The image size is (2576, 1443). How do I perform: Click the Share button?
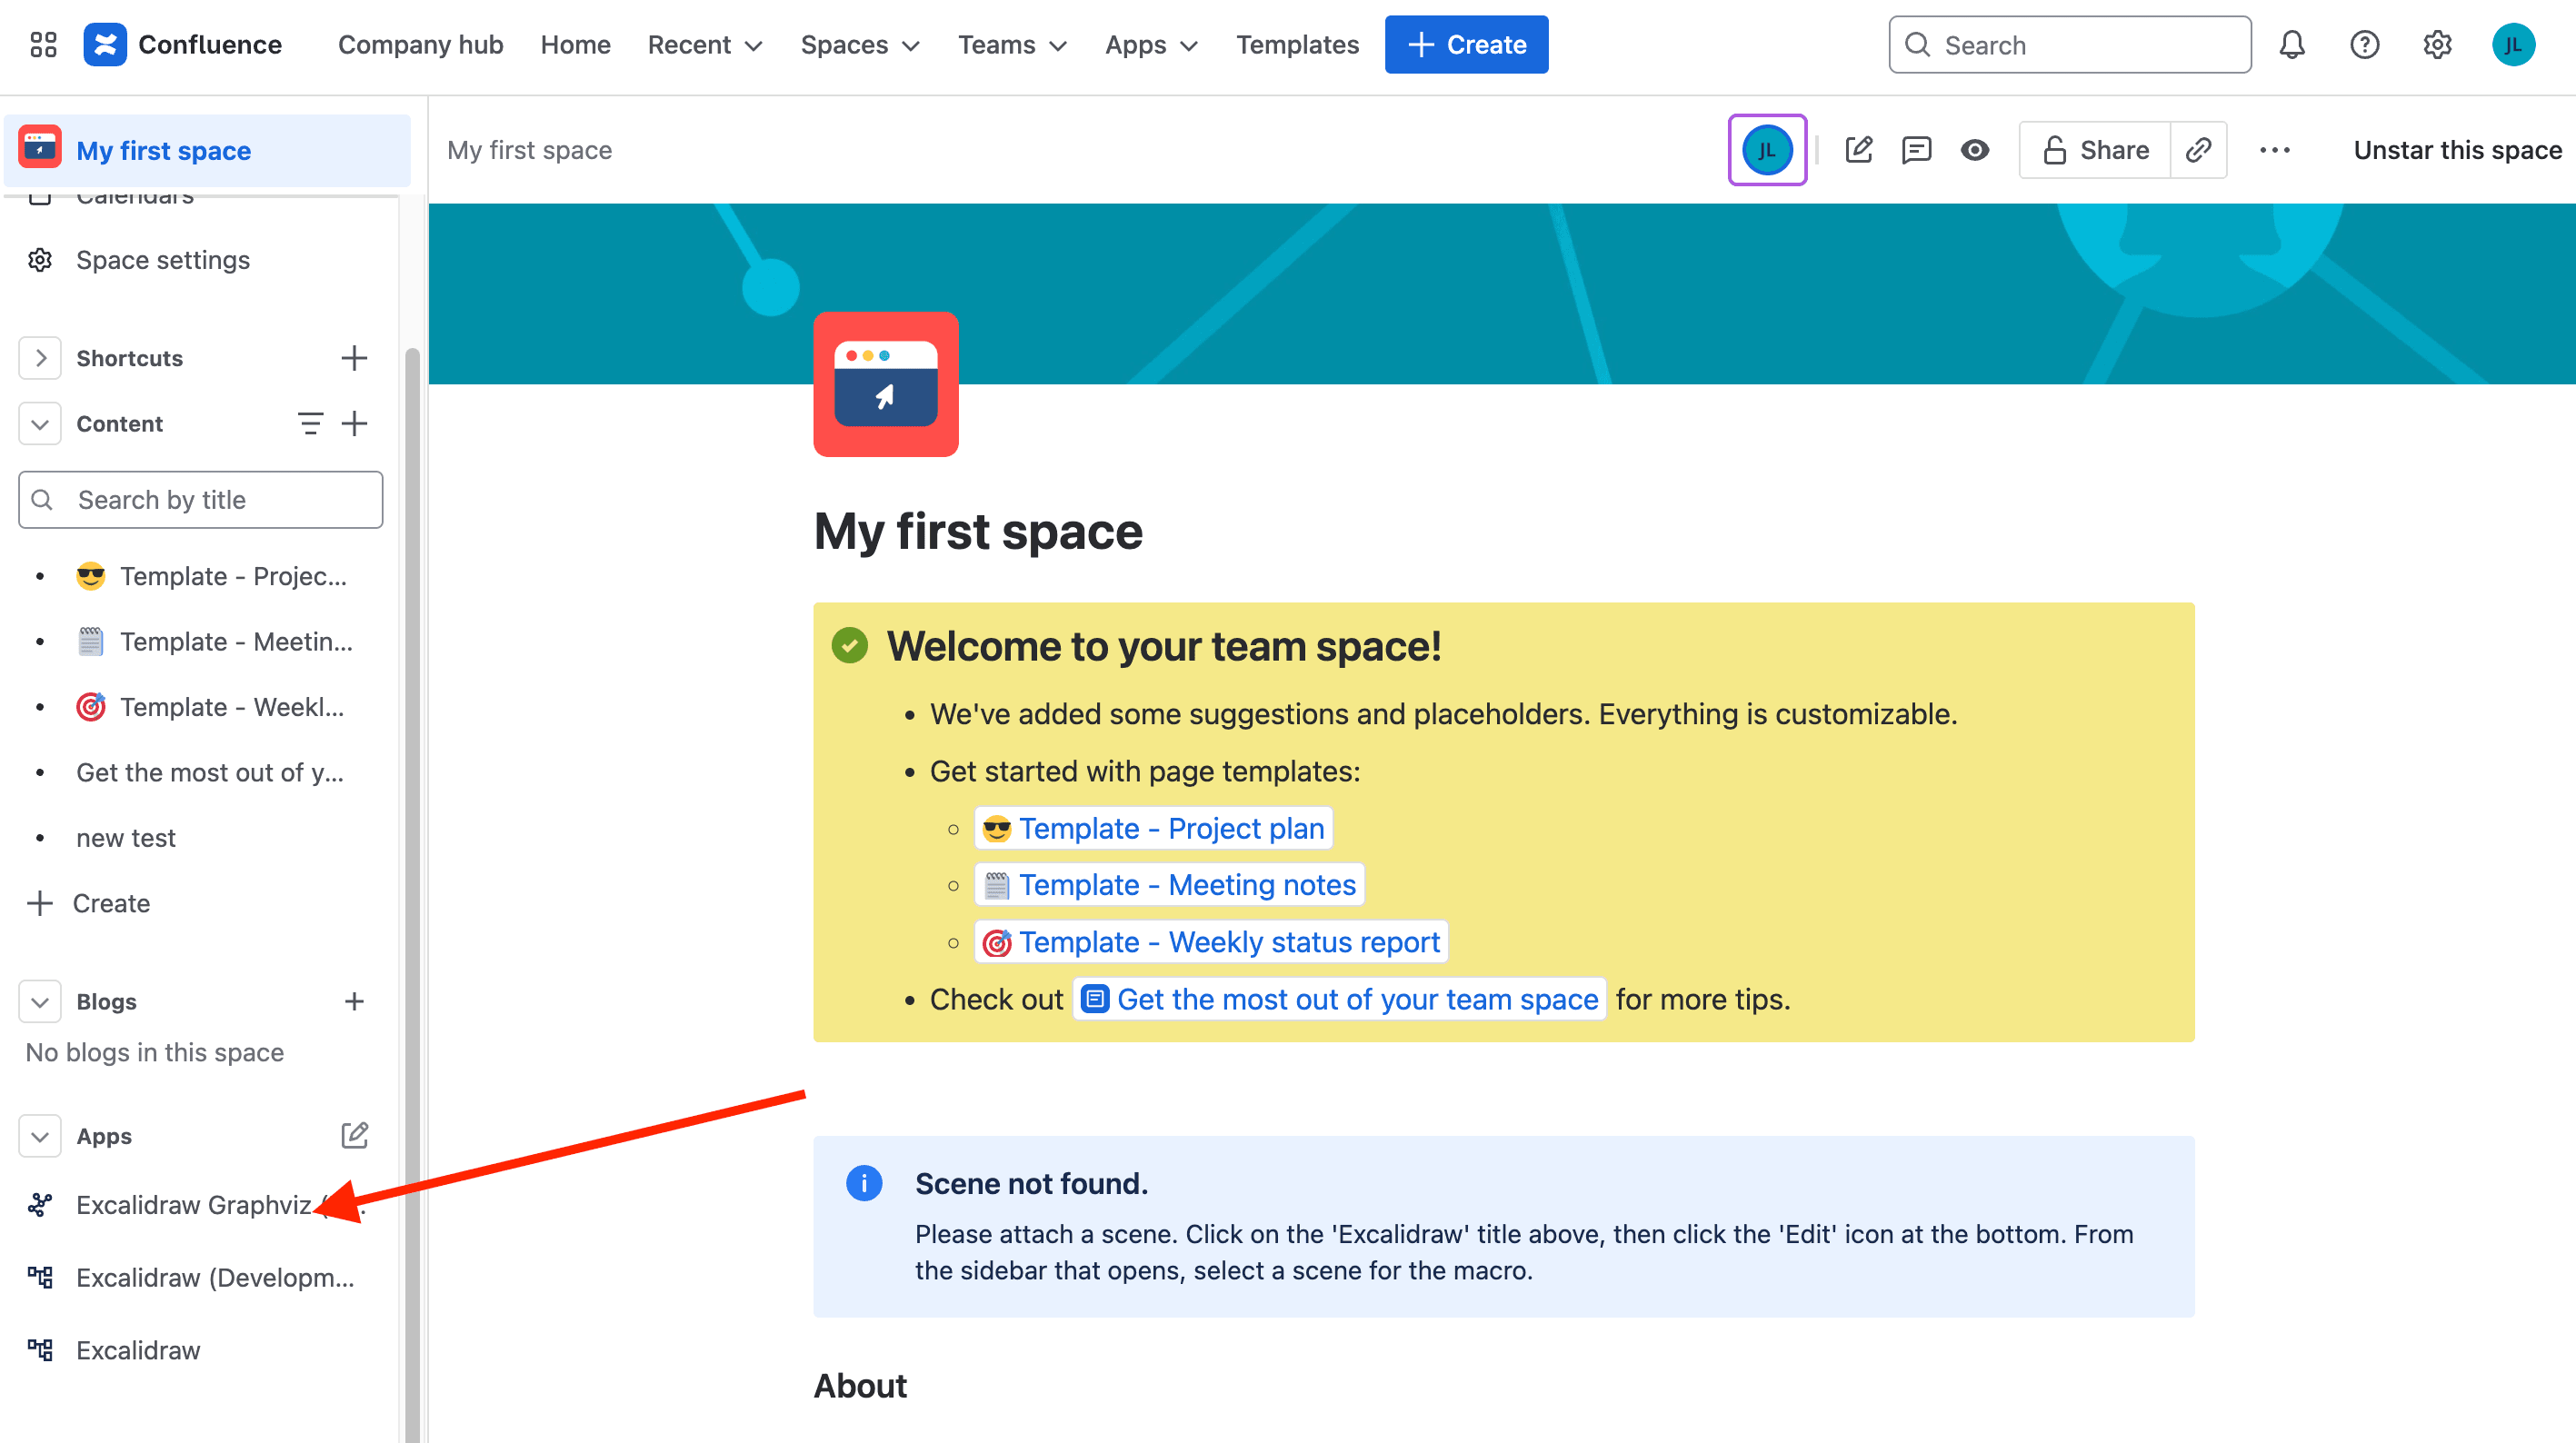2095,150
